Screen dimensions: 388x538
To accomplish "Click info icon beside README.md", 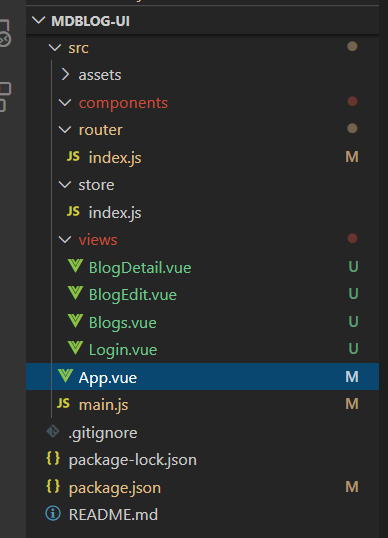I will [53, 514].
